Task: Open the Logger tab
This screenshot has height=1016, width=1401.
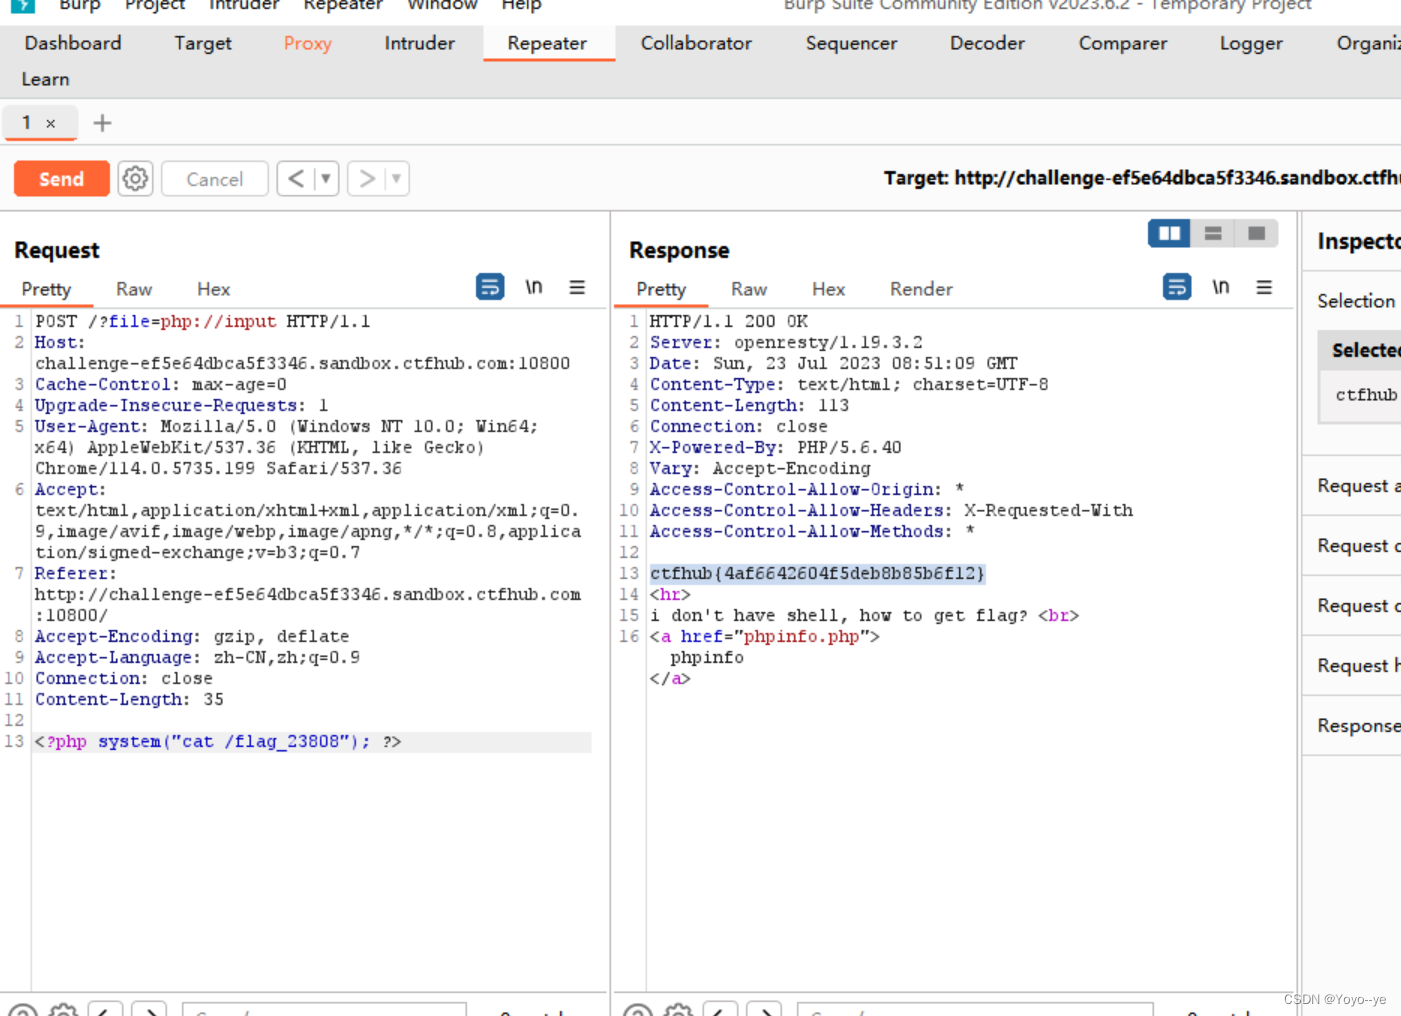Action: pos(1251,43)
